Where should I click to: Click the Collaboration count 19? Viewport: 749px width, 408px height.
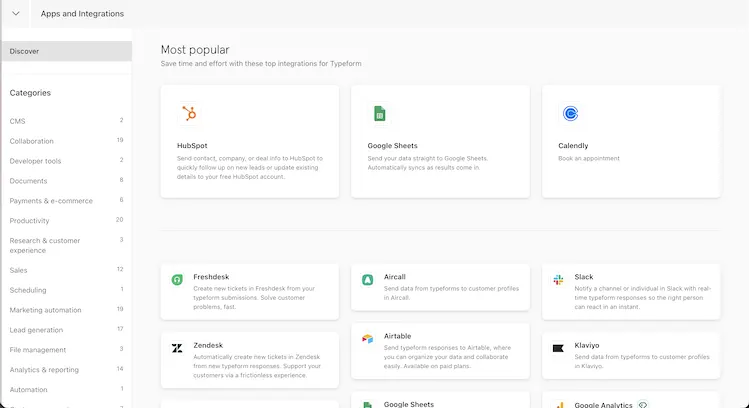click(120, 140)
